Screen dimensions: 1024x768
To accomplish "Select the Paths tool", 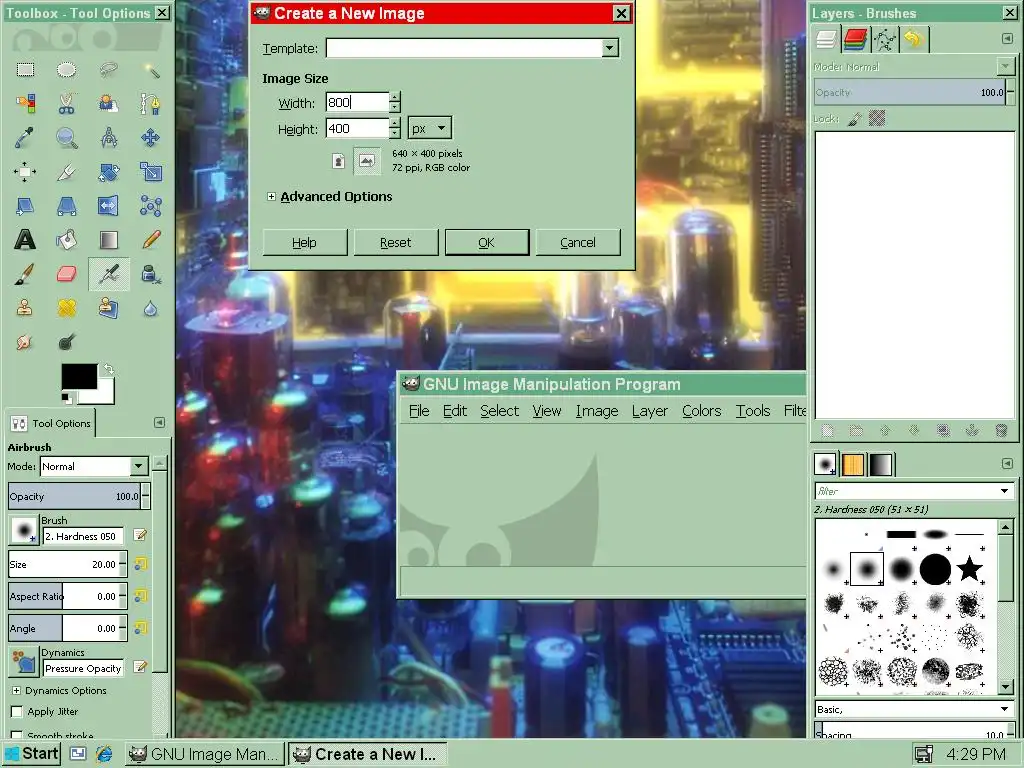I will tap(151, 104).
